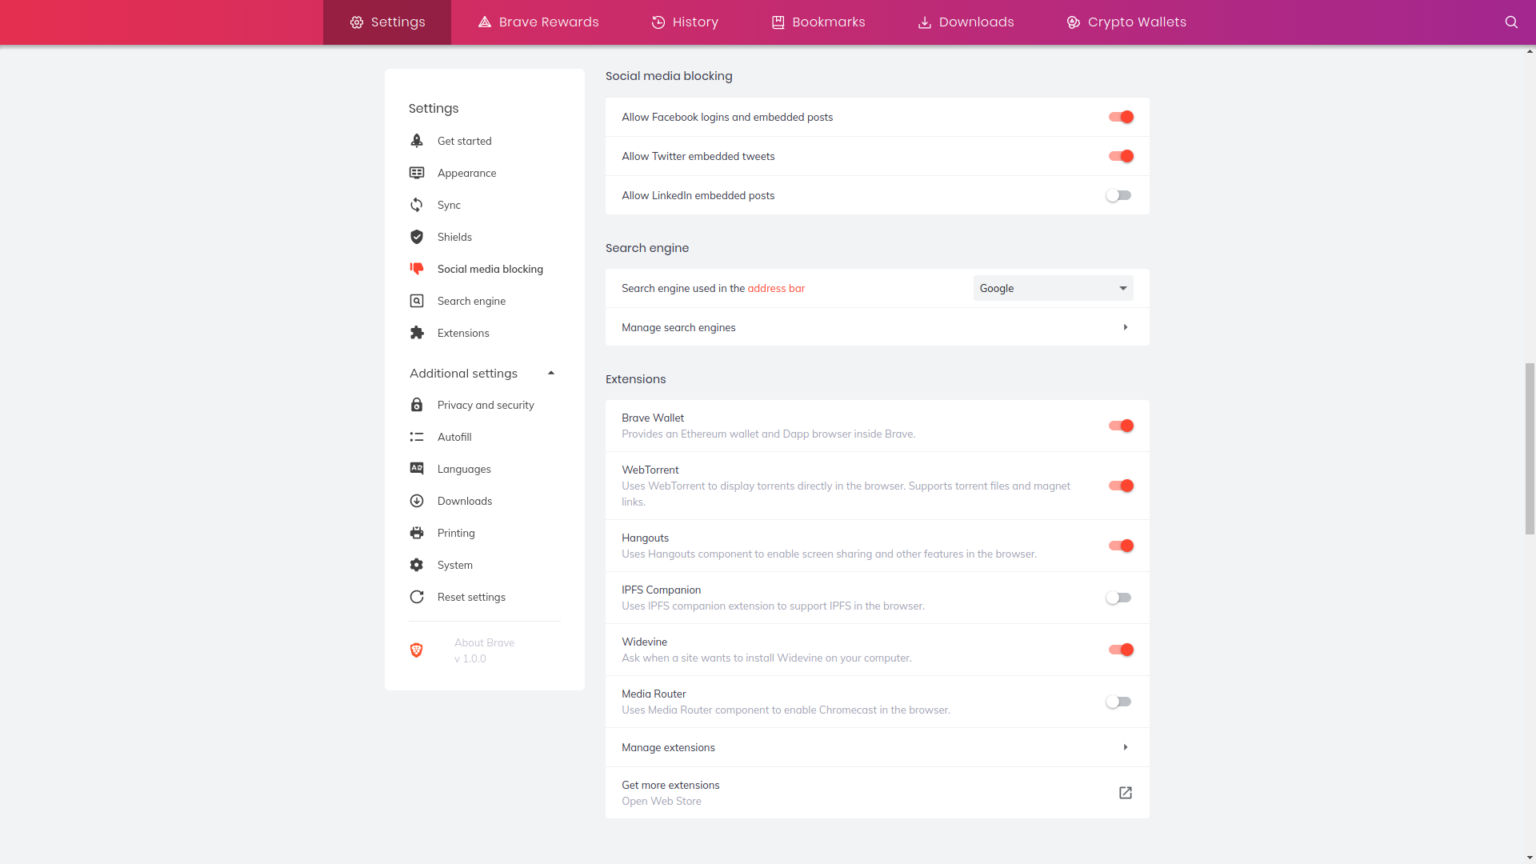Click the vertical page scrollbar thumb
This screenshot has height=864, width=1536.
point(1529,450)
